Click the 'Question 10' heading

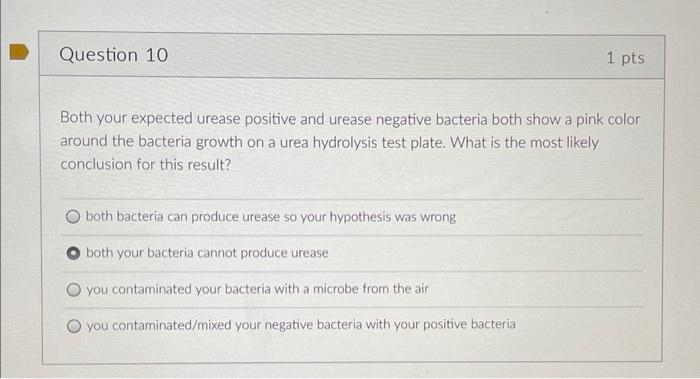coord(114,55)
